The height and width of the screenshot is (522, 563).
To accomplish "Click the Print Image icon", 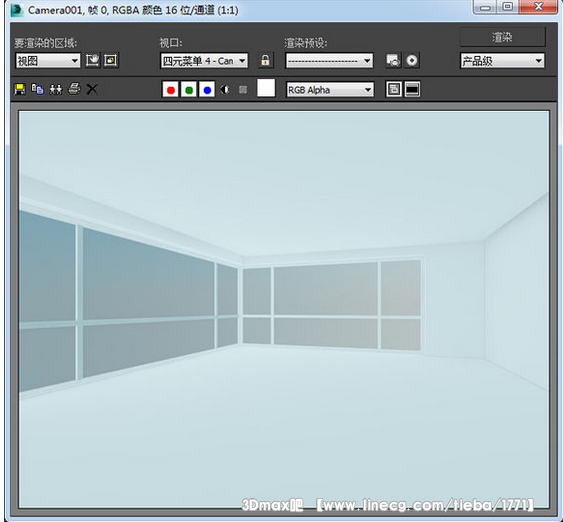I will (74, 89).
